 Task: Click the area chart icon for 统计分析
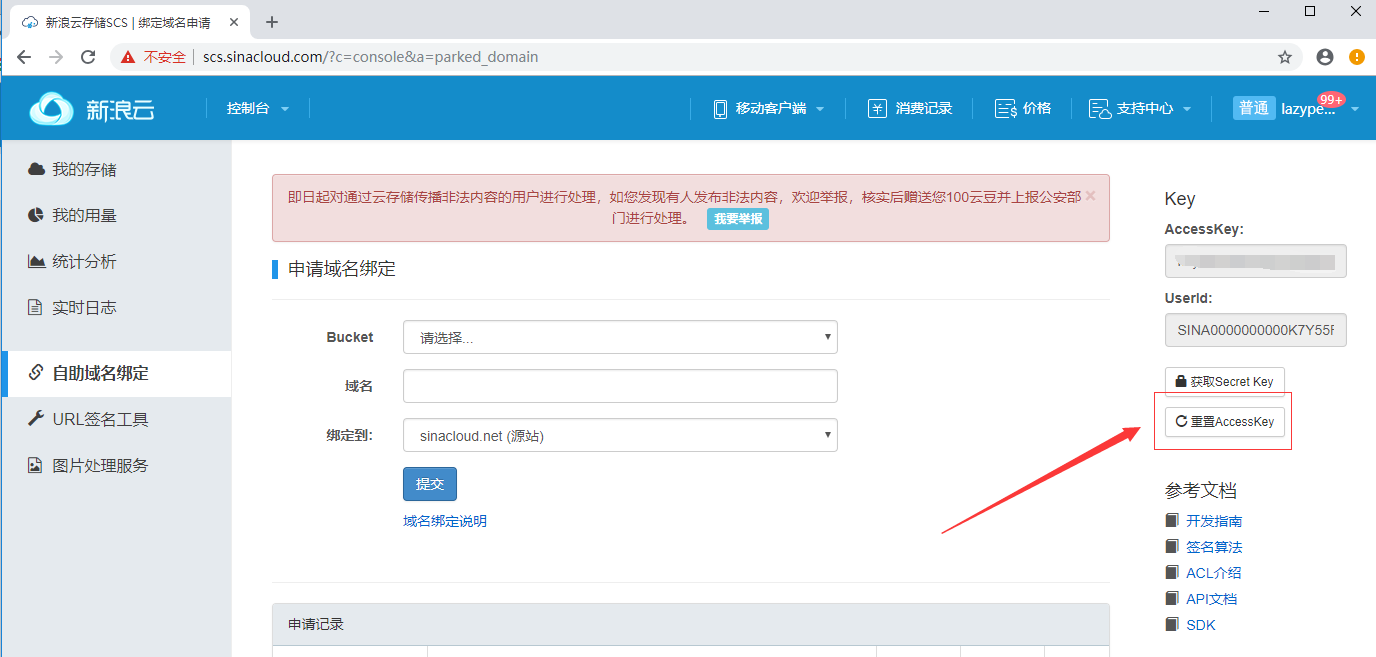point(36,261)
